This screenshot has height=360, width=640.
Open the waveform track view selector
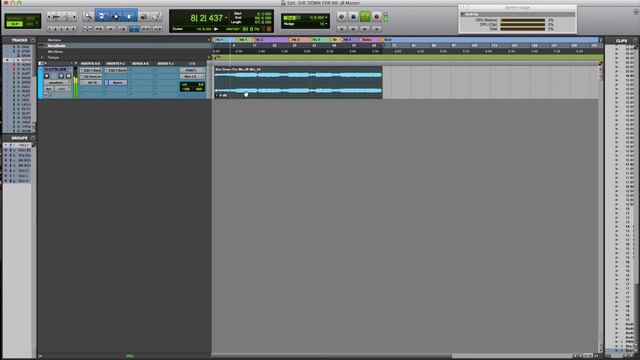pyautogui.click(x=57, y=82)
